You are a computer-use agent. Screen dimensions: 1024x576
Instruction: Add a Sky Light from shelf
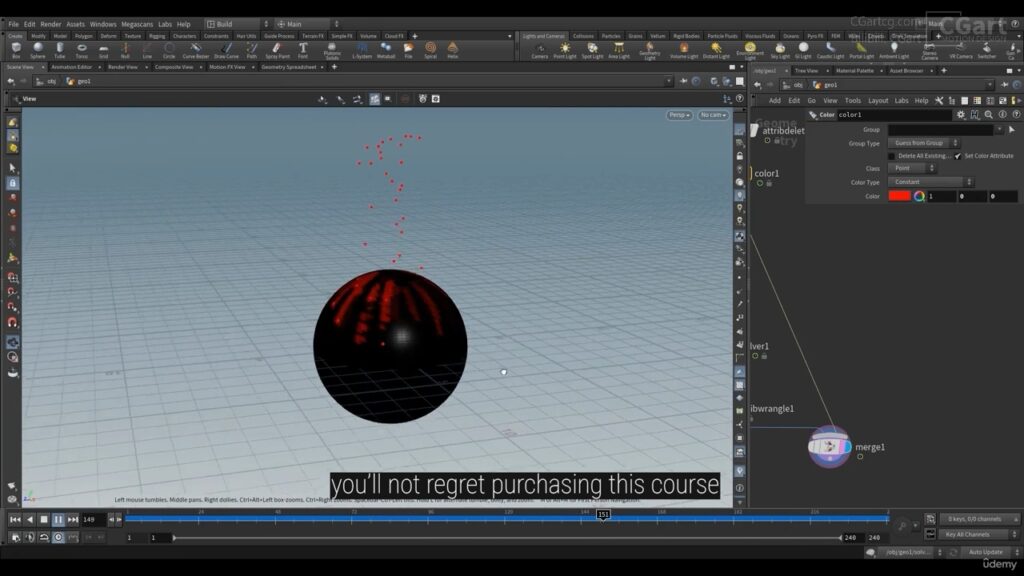pyautogui.click(x=780, y=51)
